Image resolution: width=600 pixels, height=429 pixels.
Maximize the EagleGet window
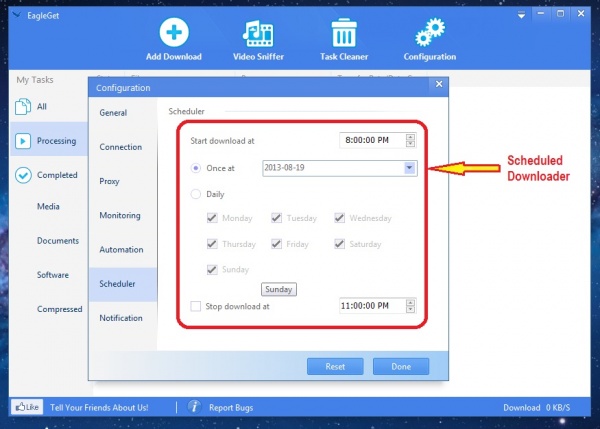(561, 14)
